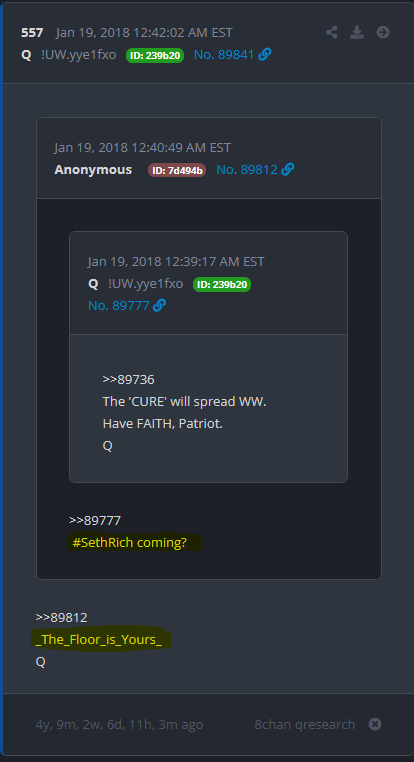Click the green ID: 239b20 badge in top header

click(155, 55)
